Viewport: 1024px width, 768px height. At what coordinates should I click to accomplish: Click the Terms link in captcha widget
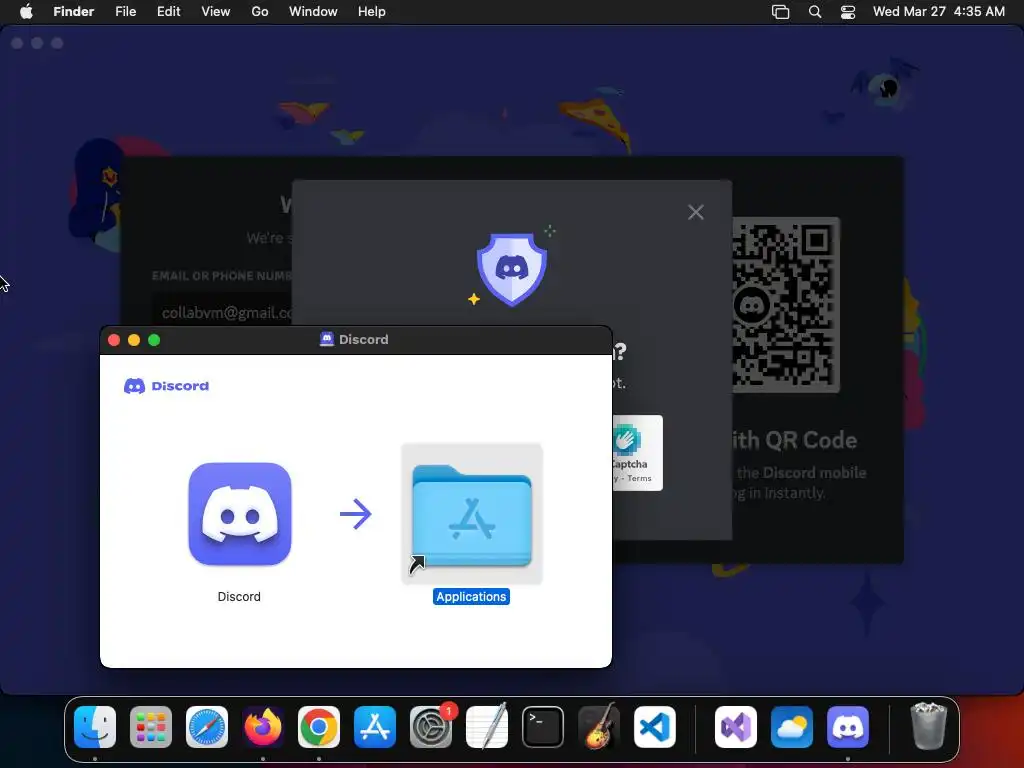639,478
